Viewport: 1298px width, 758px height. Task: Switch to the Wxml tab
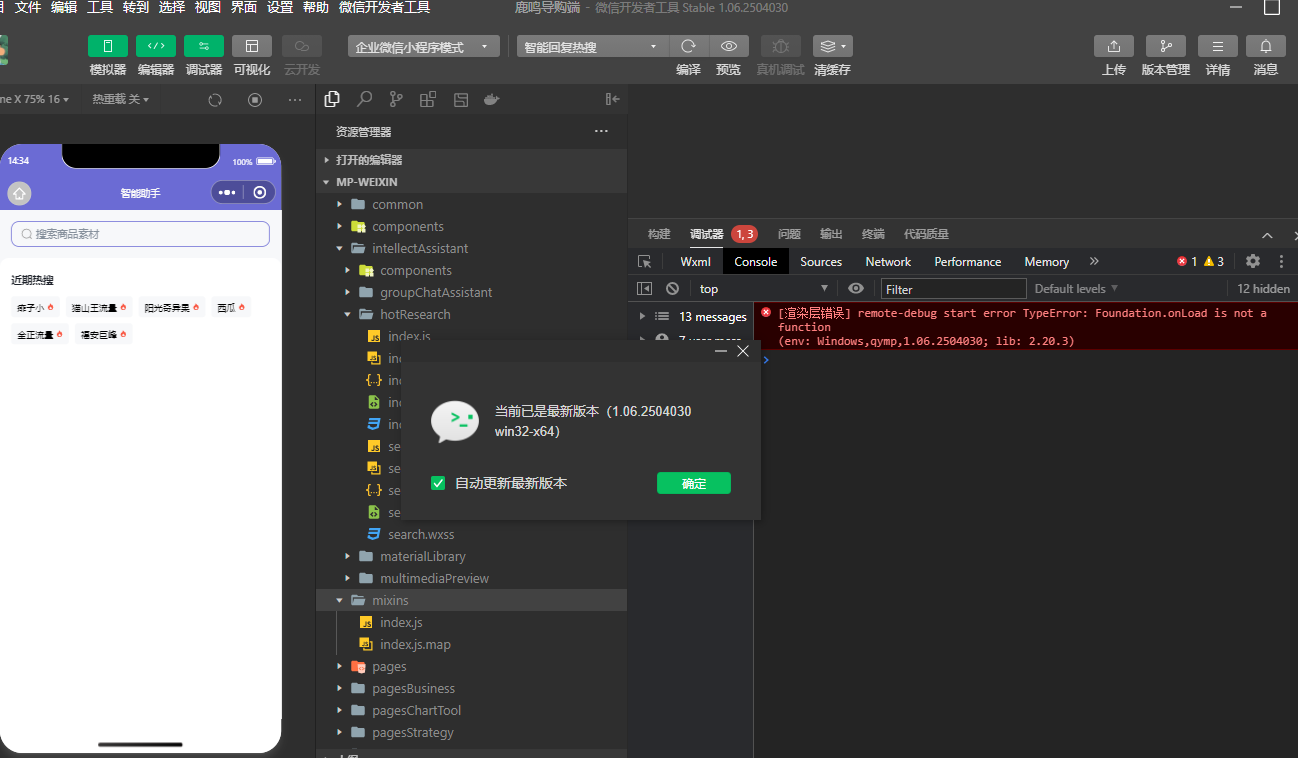(x=695, y=261)
